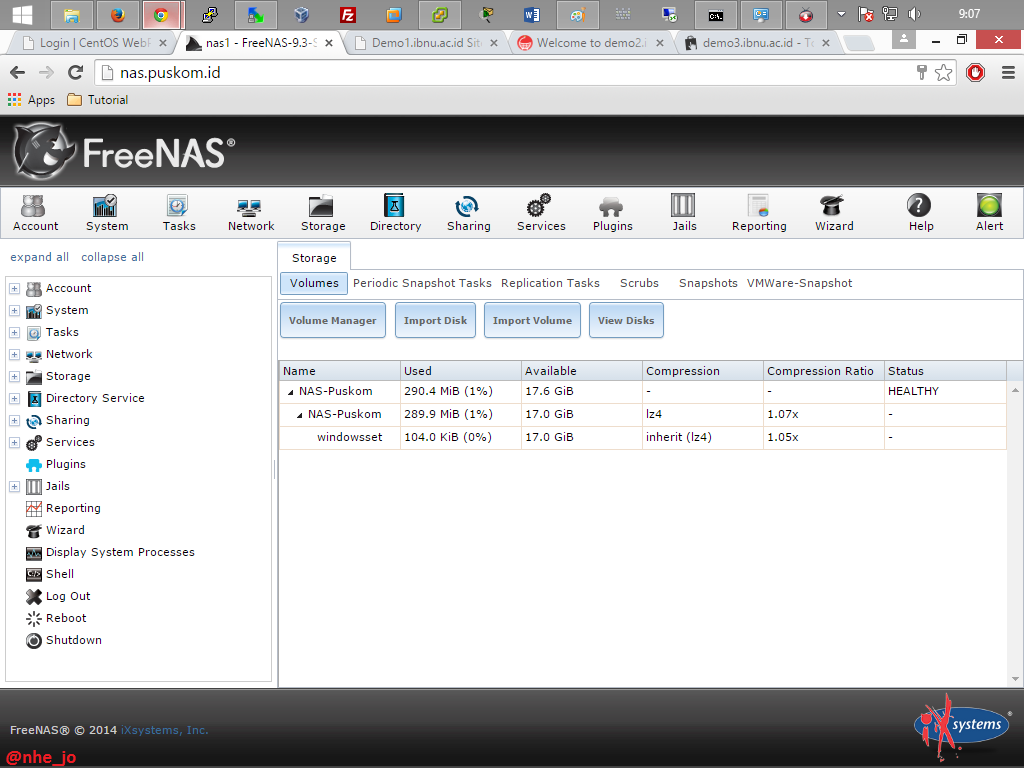Viewport: 1024px width, 768px height.
Task: Open the Account toolbar icon
Action: click(x=35, y=213)
